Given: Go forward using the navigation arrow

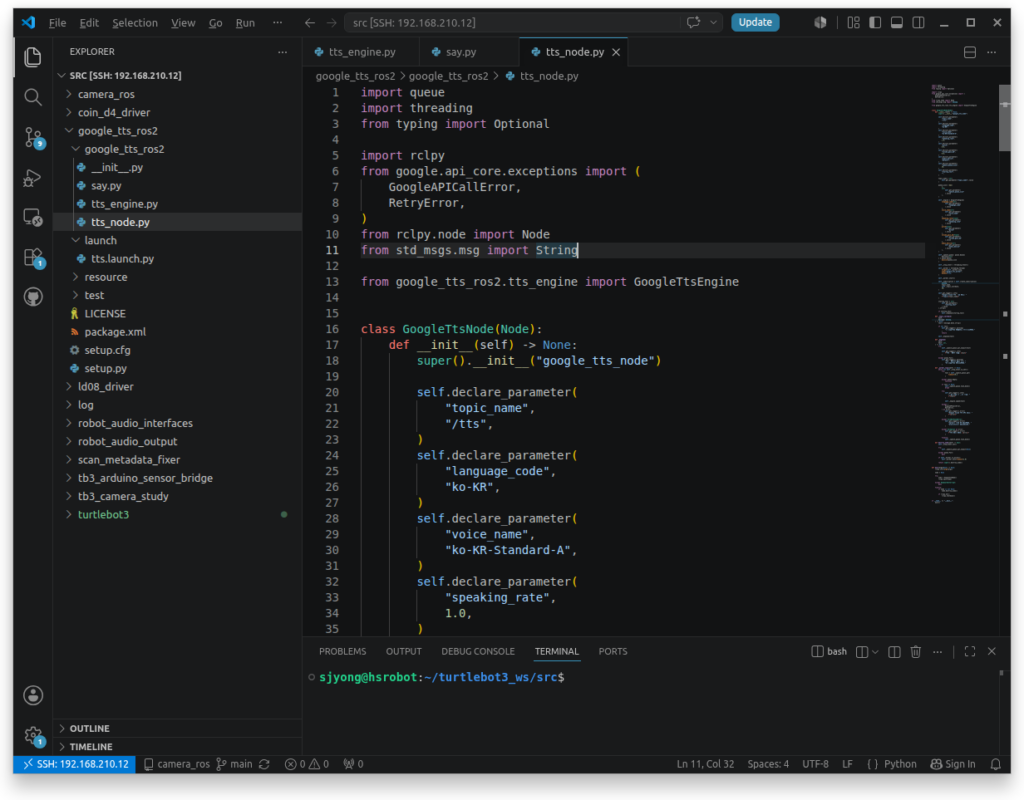Looking at the screenshot, I should 332,23.
